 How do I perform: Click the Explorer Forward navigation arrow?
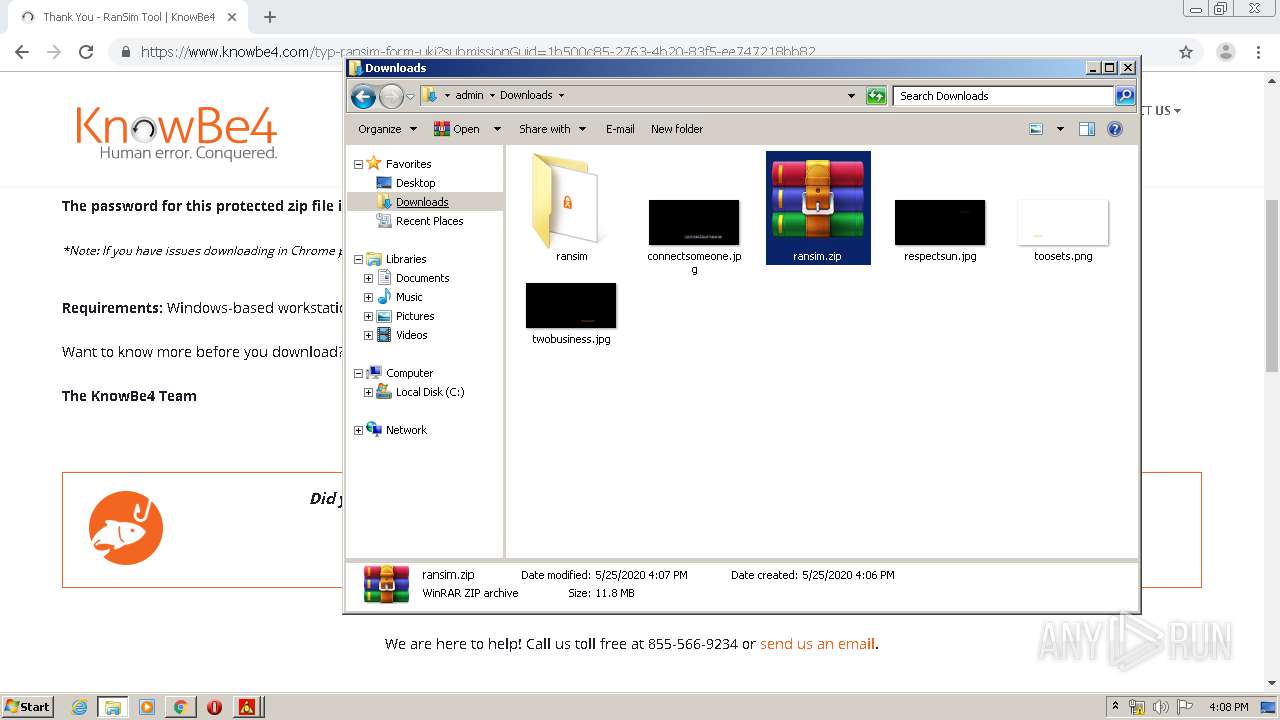[x=391, y=96]
